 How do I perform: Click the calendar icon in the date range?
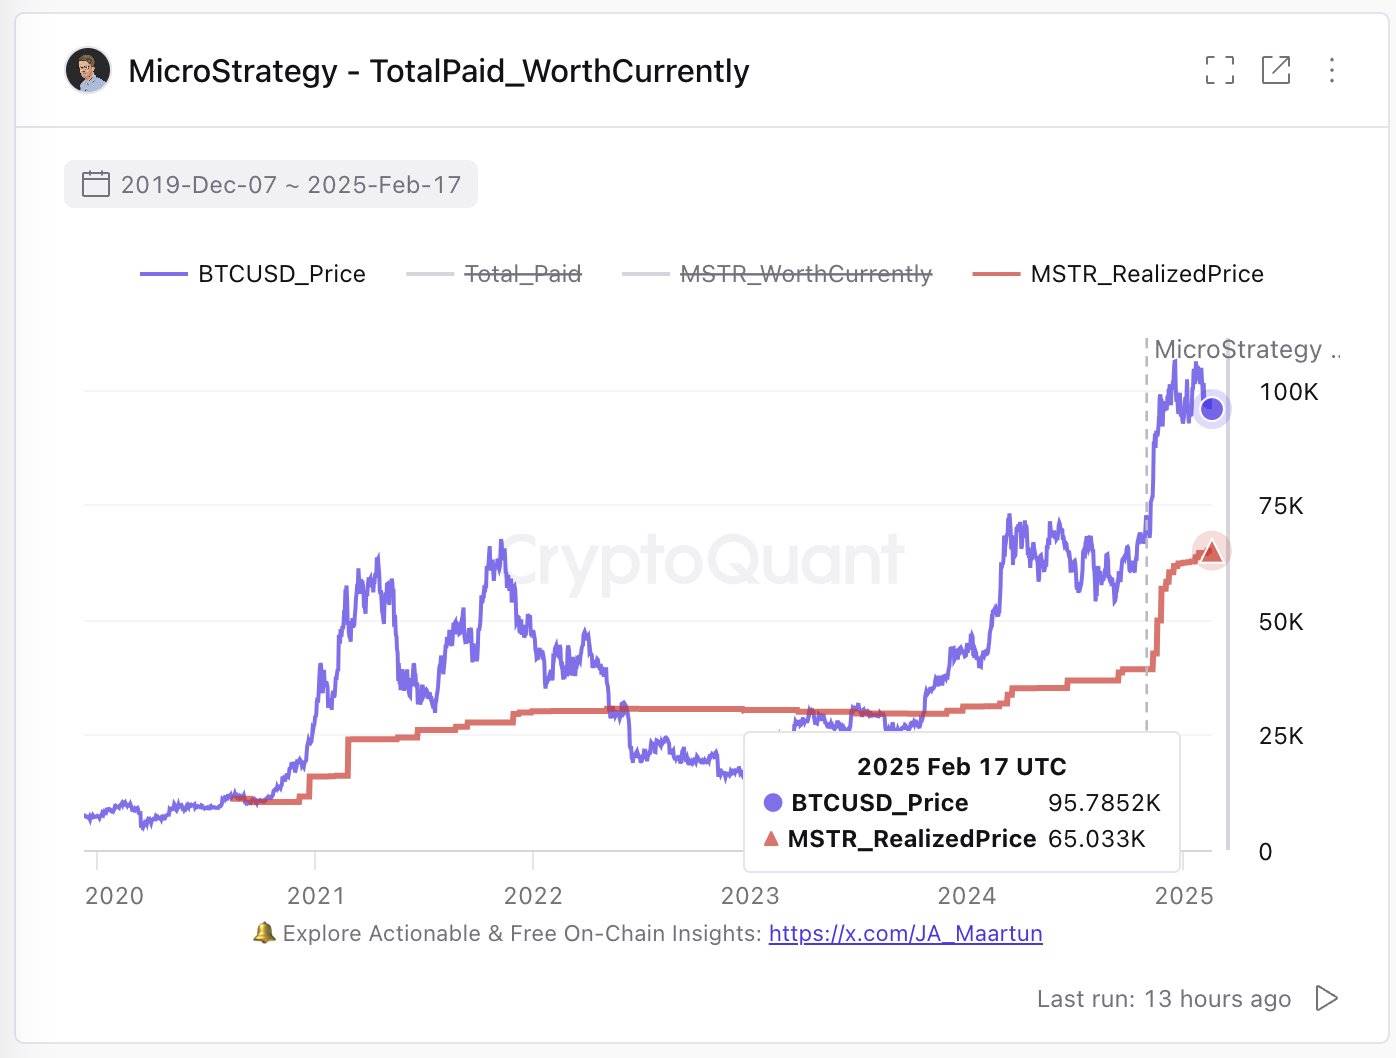coord(96,183)
